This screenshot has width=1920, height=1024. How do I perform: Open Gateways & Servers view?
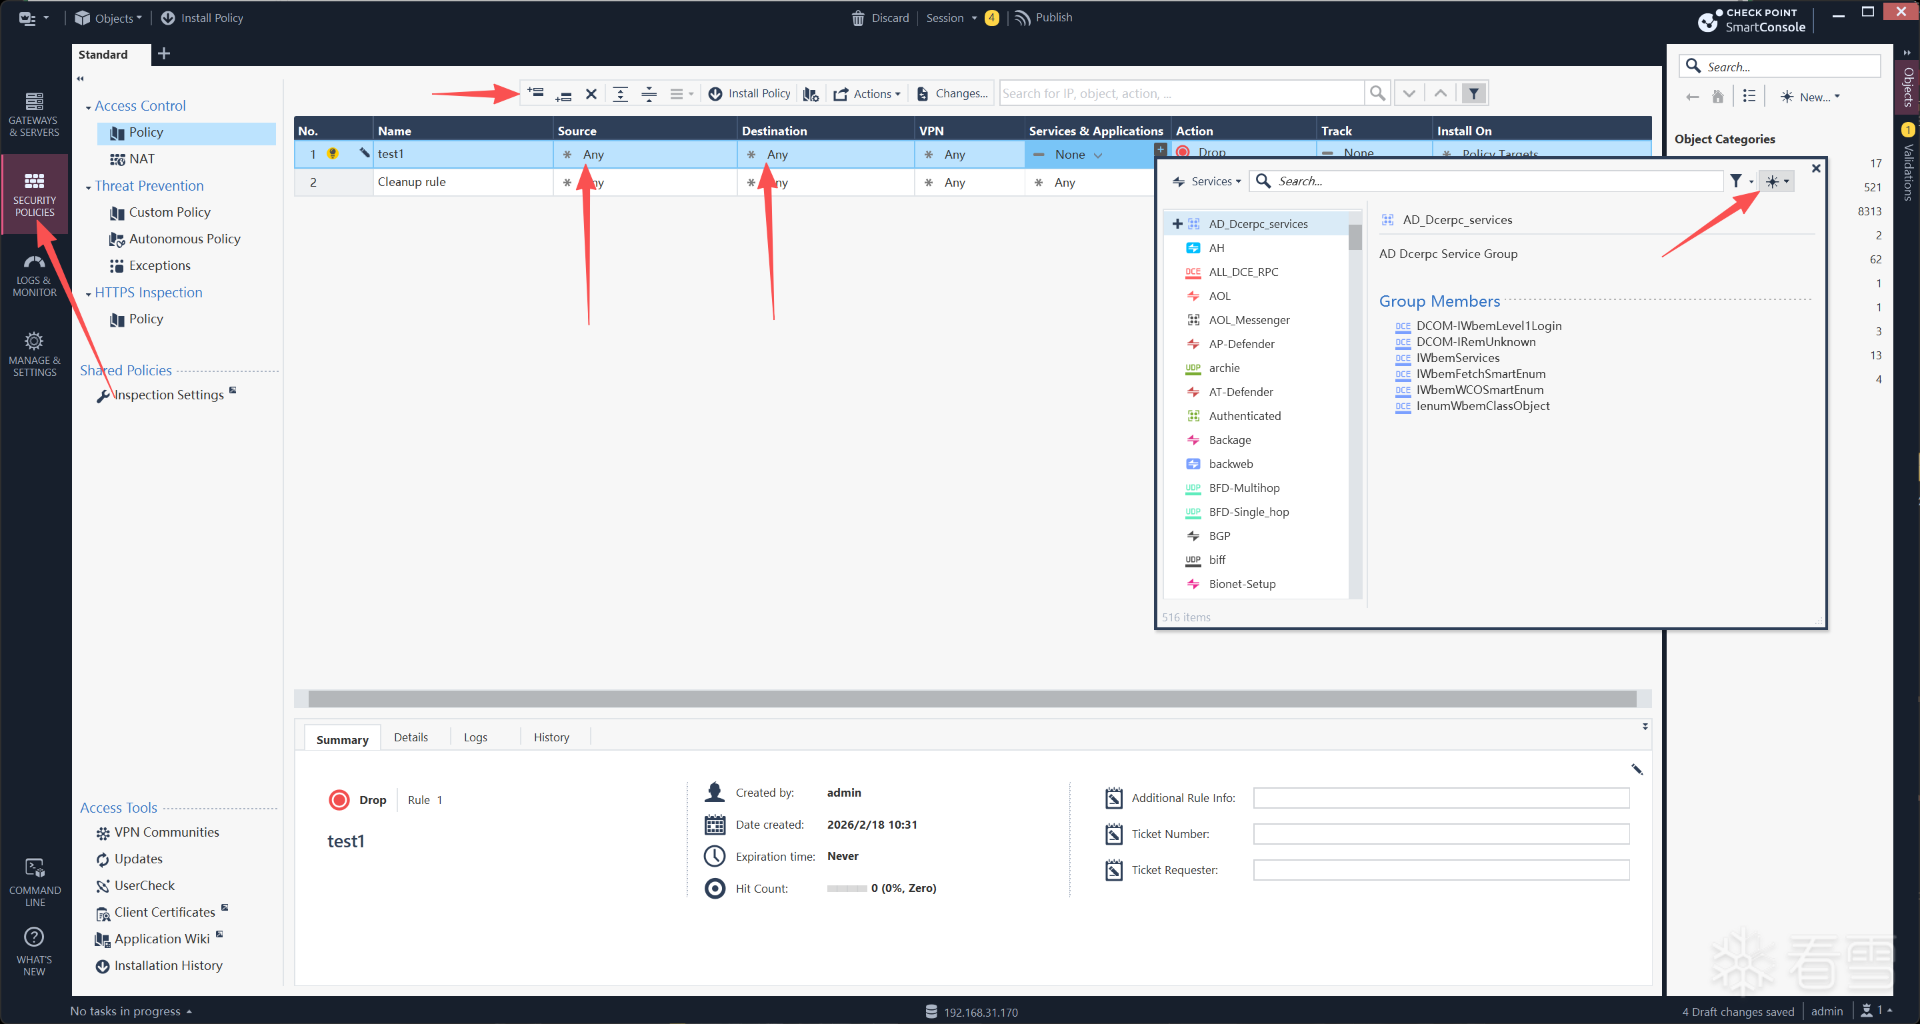(34, 114)
